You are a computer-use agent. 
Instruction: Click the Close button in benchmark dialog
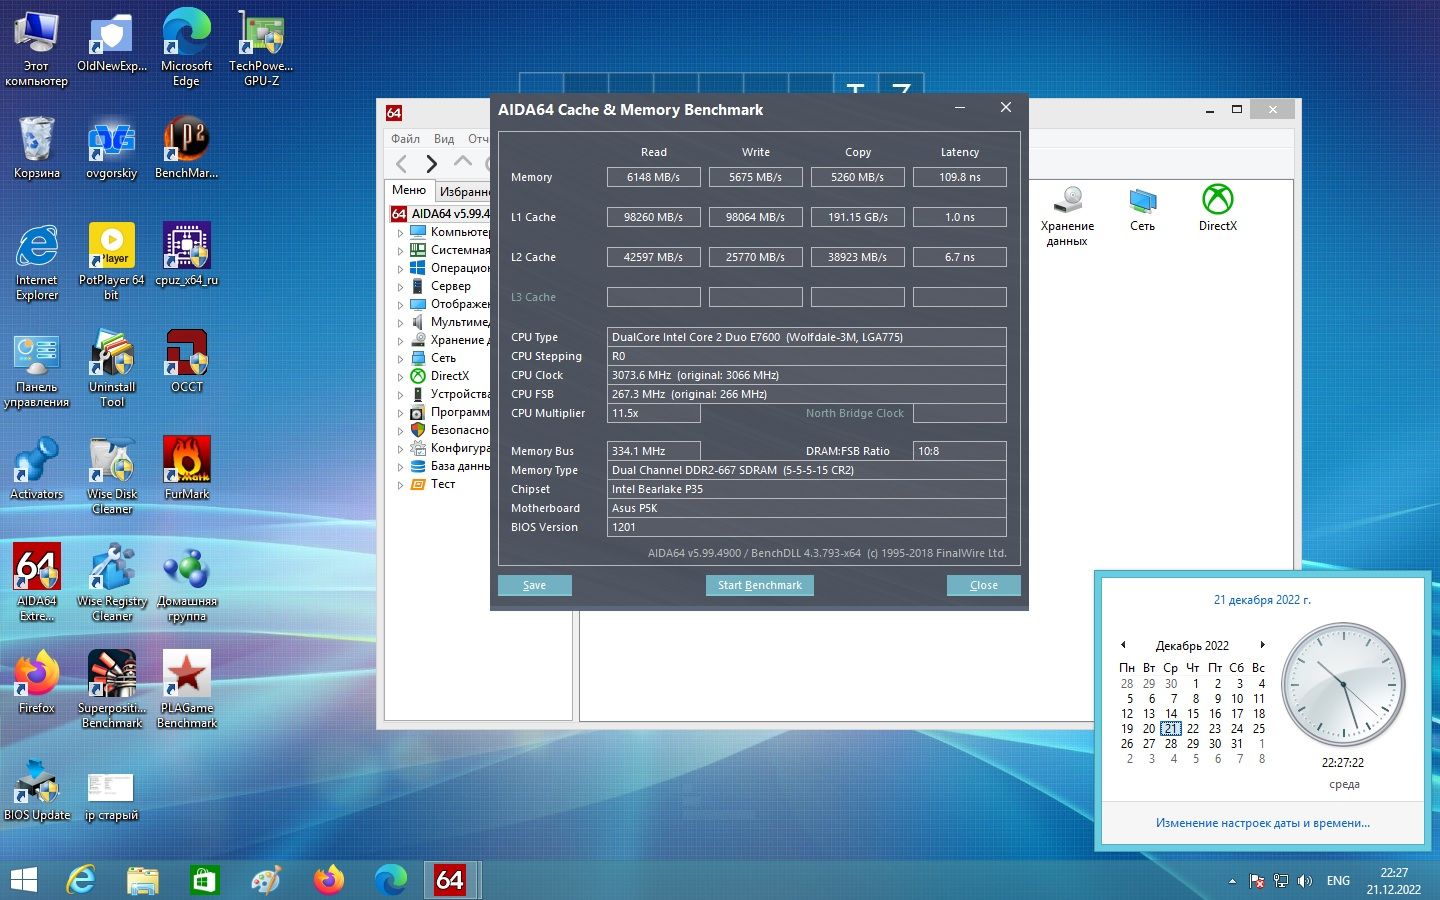pyautogui.click(x=983, y=585)
